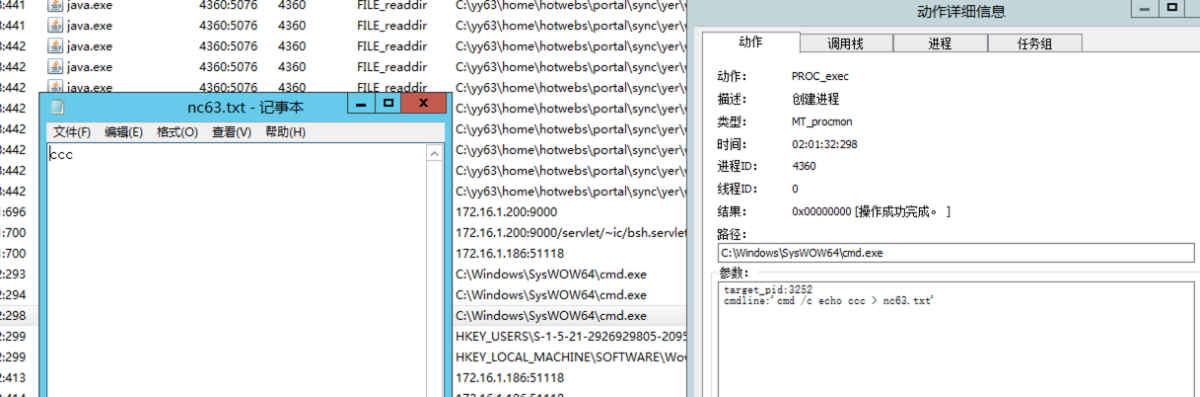
Task: Click the first FILE_readdir cell
Action: click(x=391, y=5)
